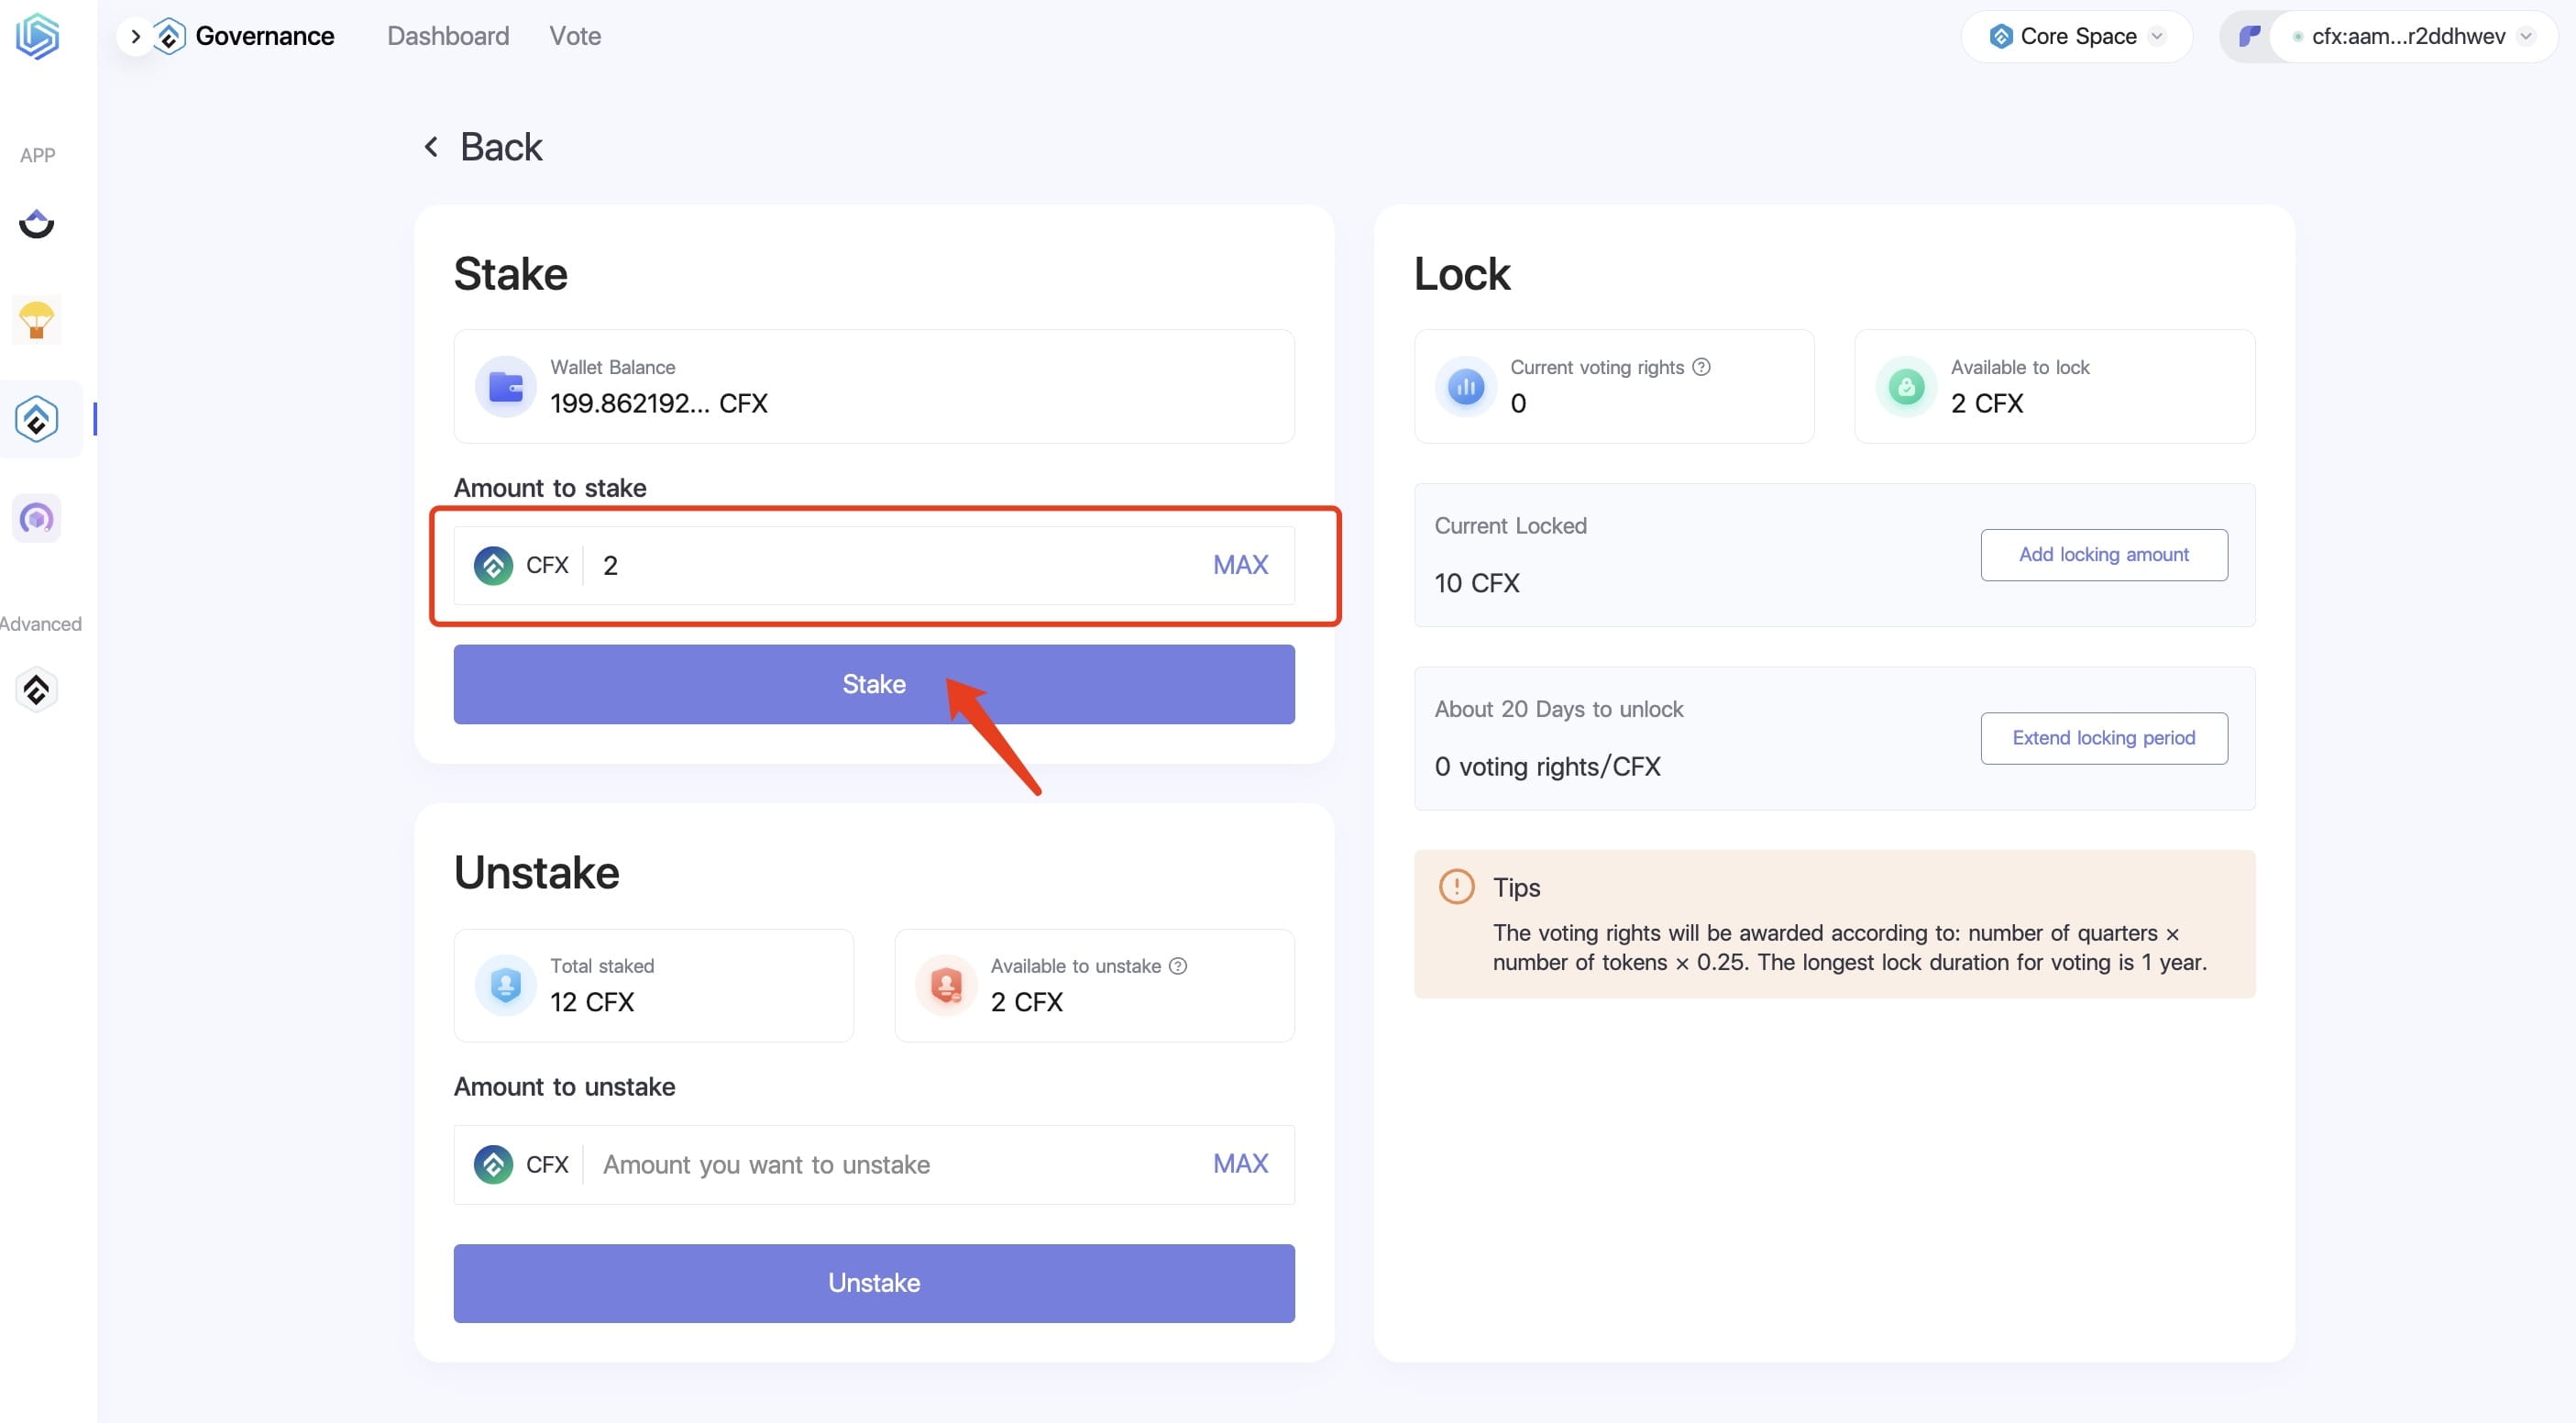
Task: Open the purple round app icon in sidebar
Action: click(x=37, y=518)
